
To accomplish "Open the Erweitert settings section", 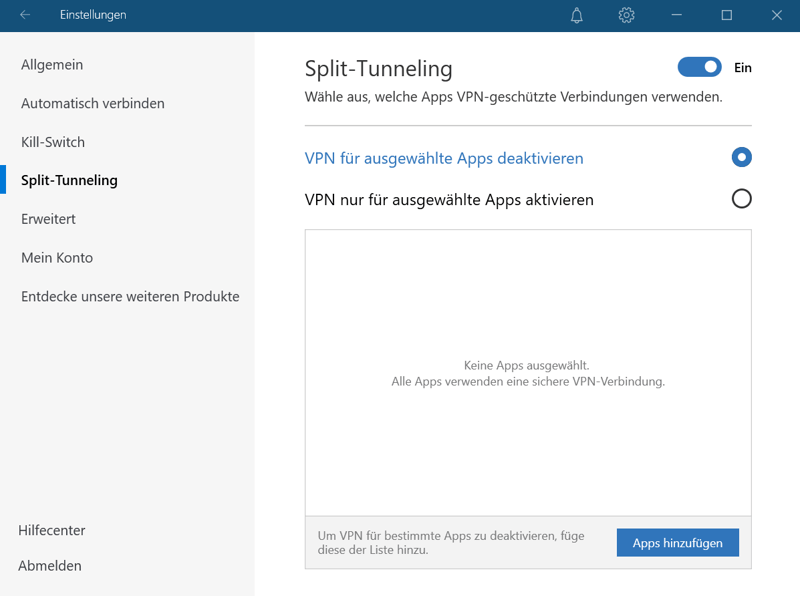I will click(x=48, y=219).
